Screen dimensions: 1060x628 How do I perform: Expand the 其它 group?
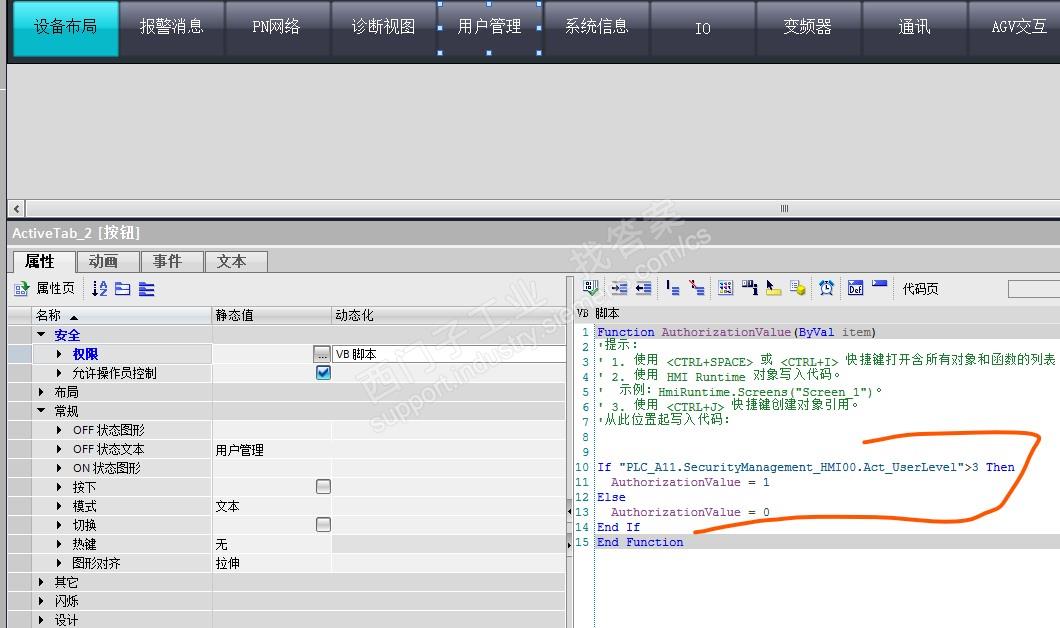[41, 581]
